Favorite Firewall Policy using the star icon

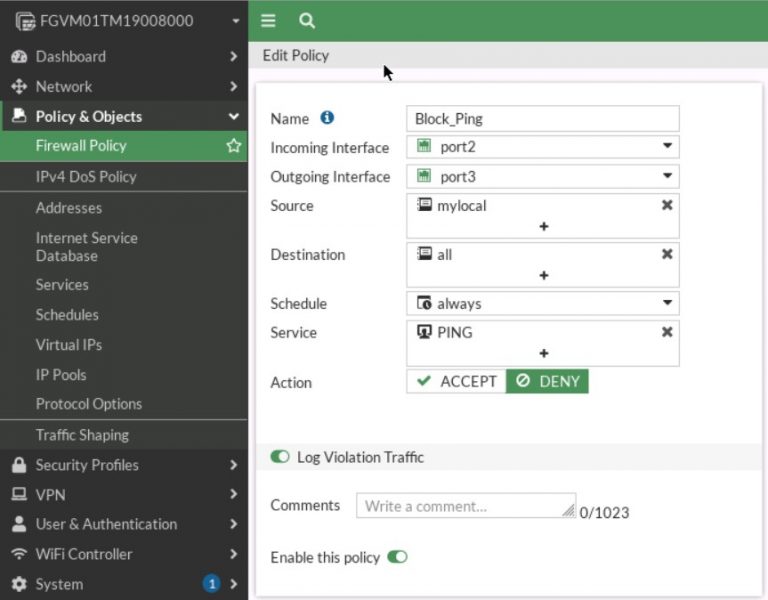[x=233, y=146]
